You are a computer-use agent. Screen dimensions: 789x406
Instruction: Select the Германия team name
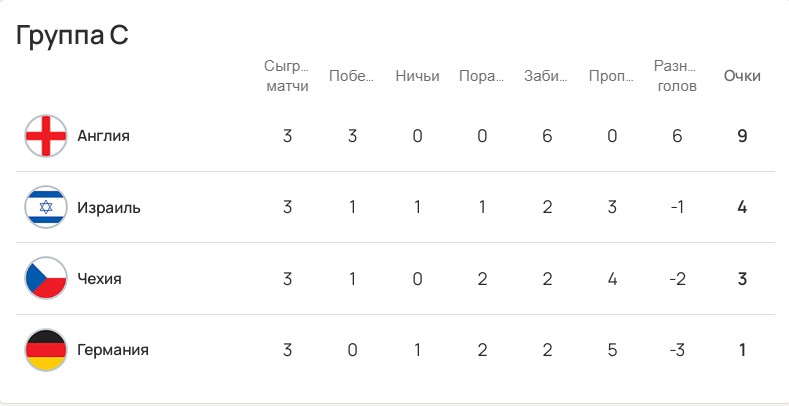coord(113,351)
